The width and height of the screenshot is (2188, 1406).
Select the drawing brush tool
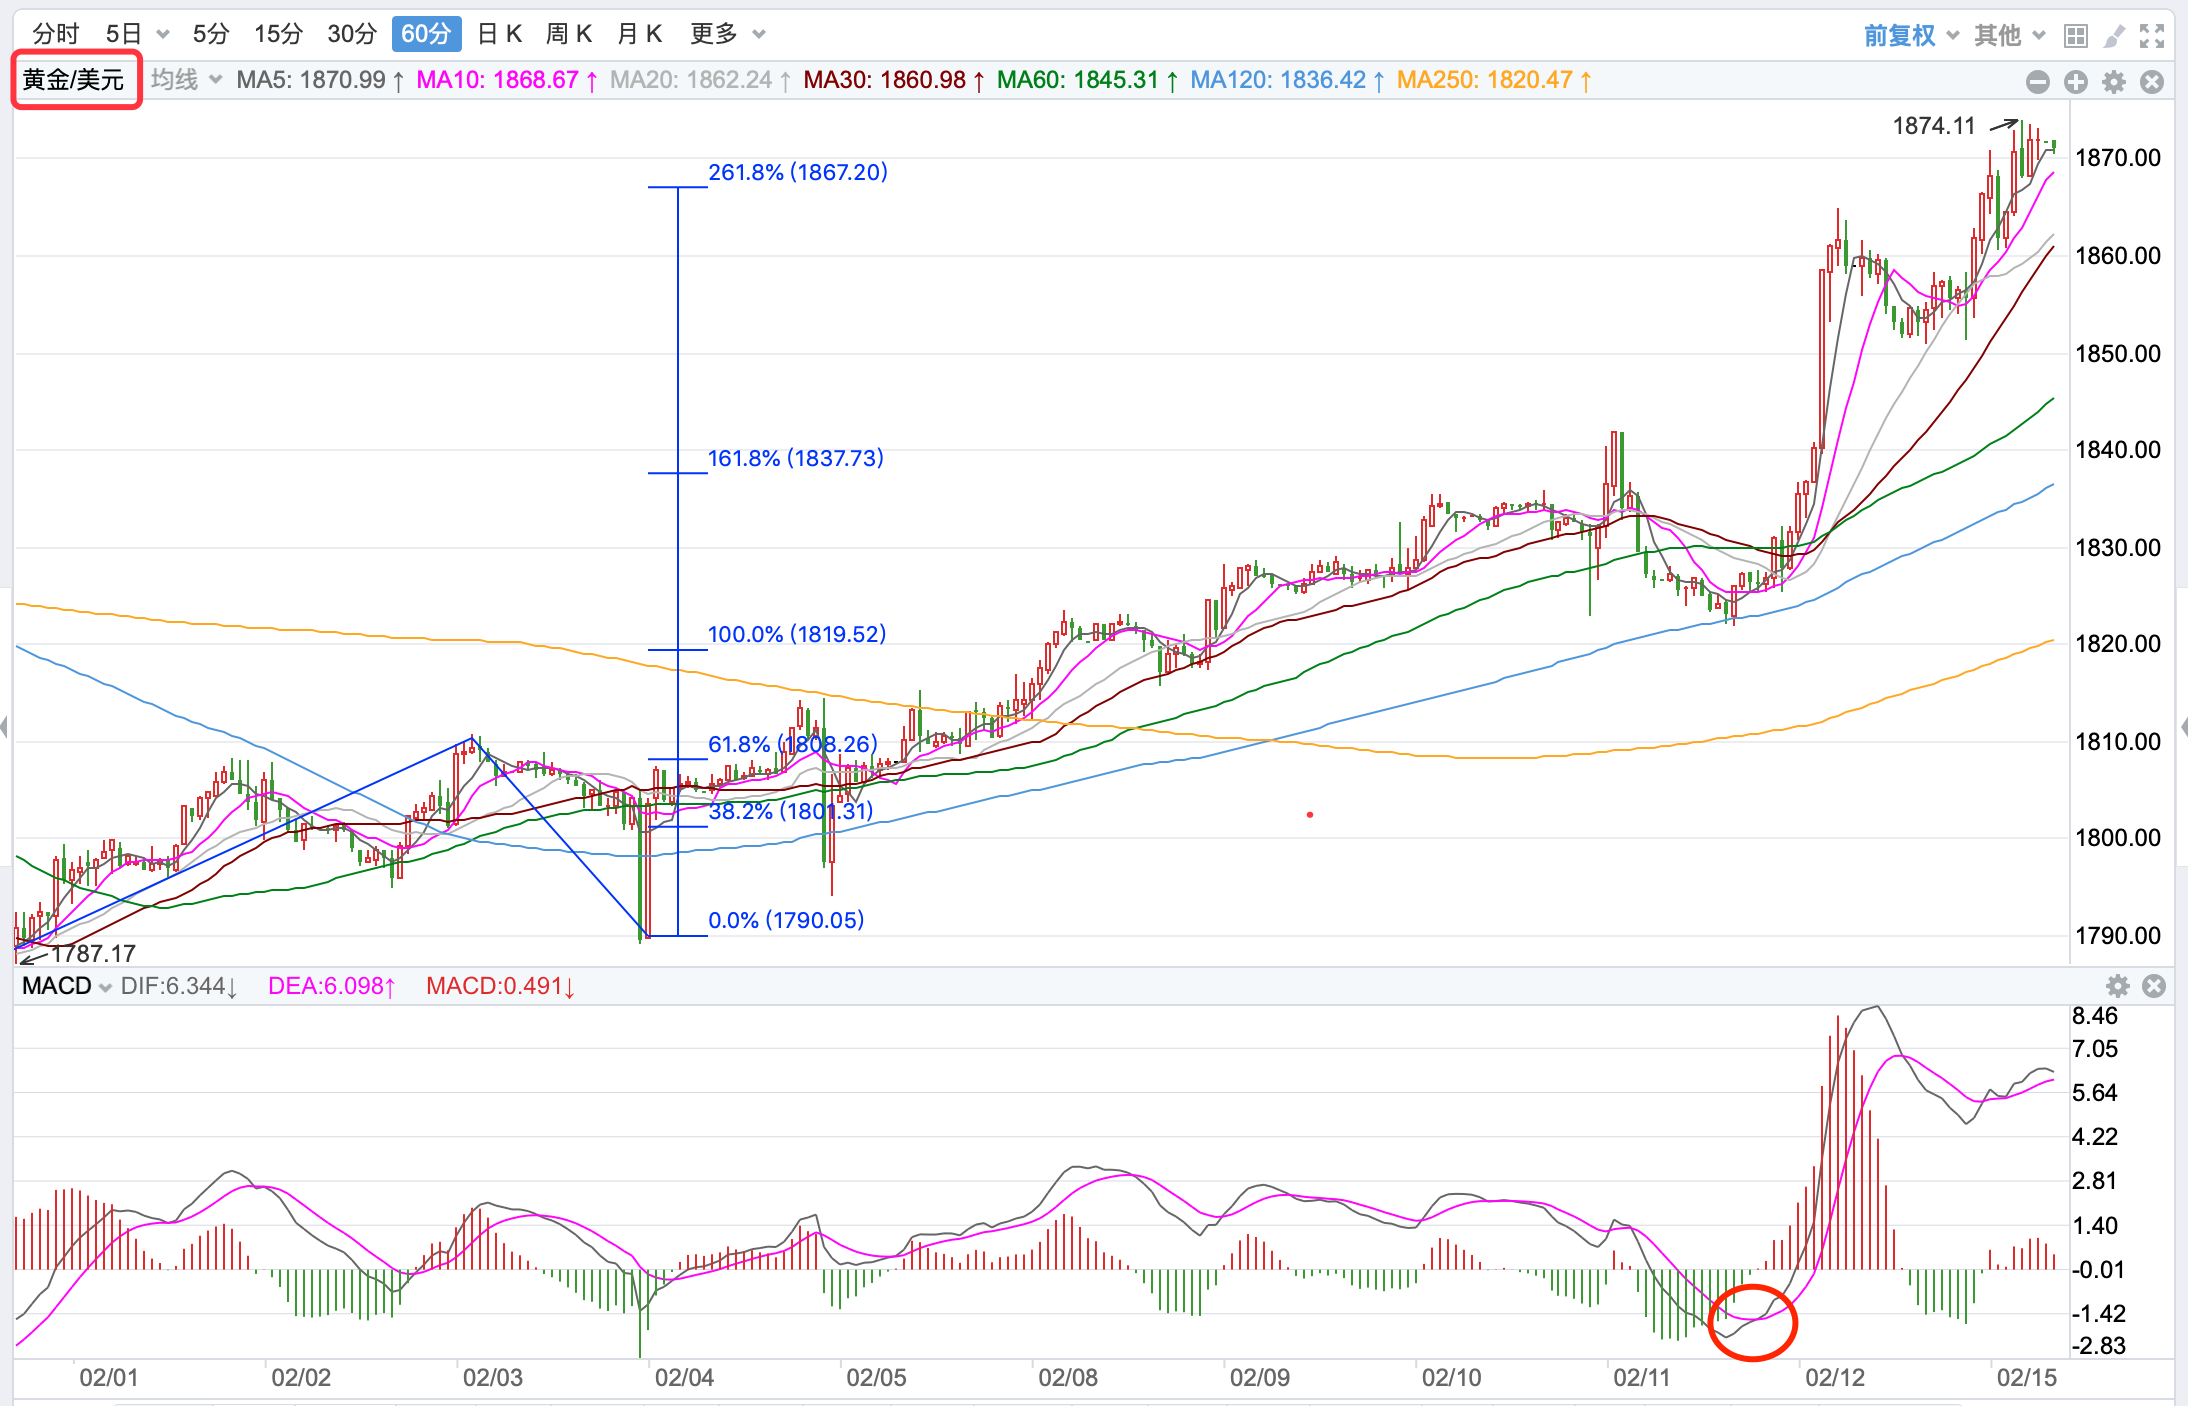click(2113, 36)
